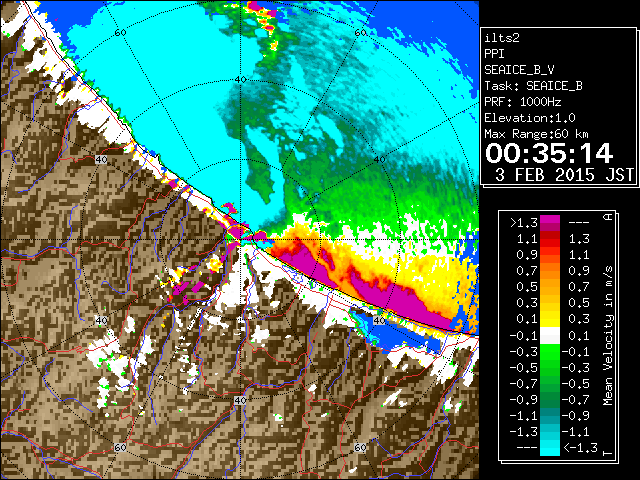Select the Elevation:1.0 line
The height and width of the screenshot is (480, 640).
530,118
